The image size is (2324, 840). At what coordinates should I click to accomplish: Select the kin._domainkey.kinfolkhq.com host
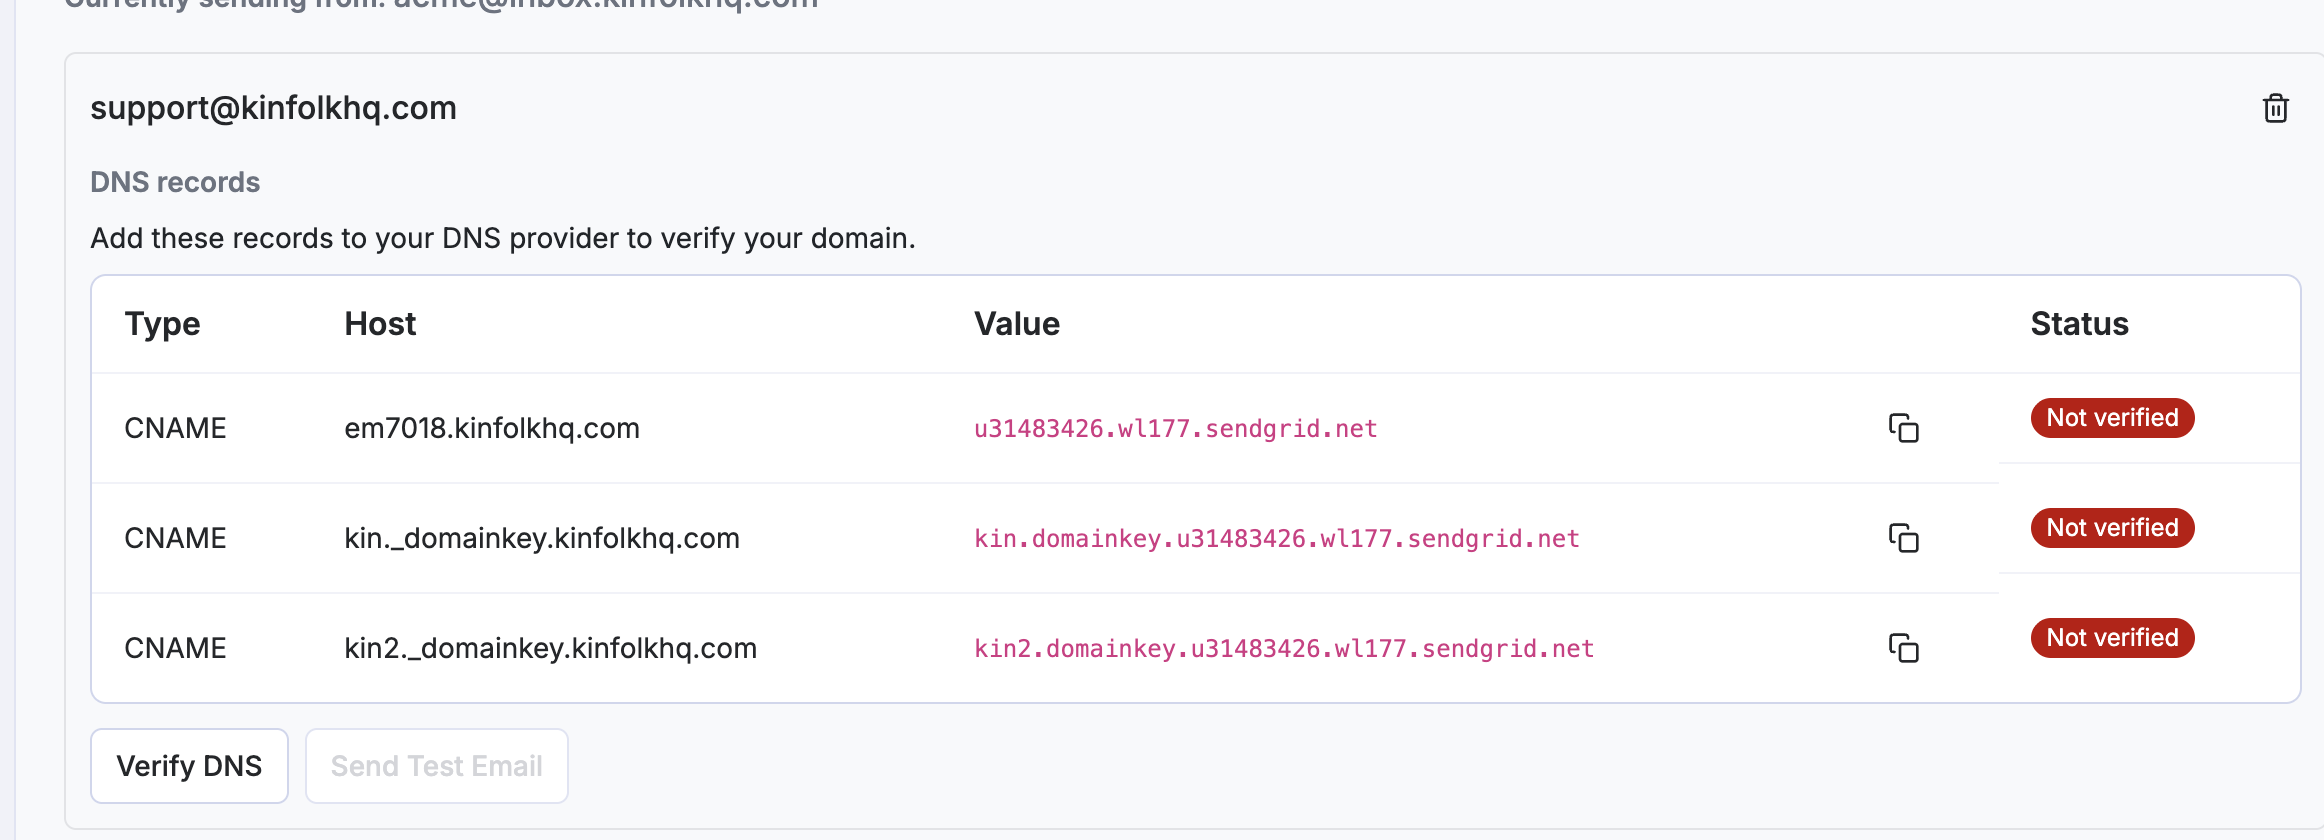click(x=542, y=538)
